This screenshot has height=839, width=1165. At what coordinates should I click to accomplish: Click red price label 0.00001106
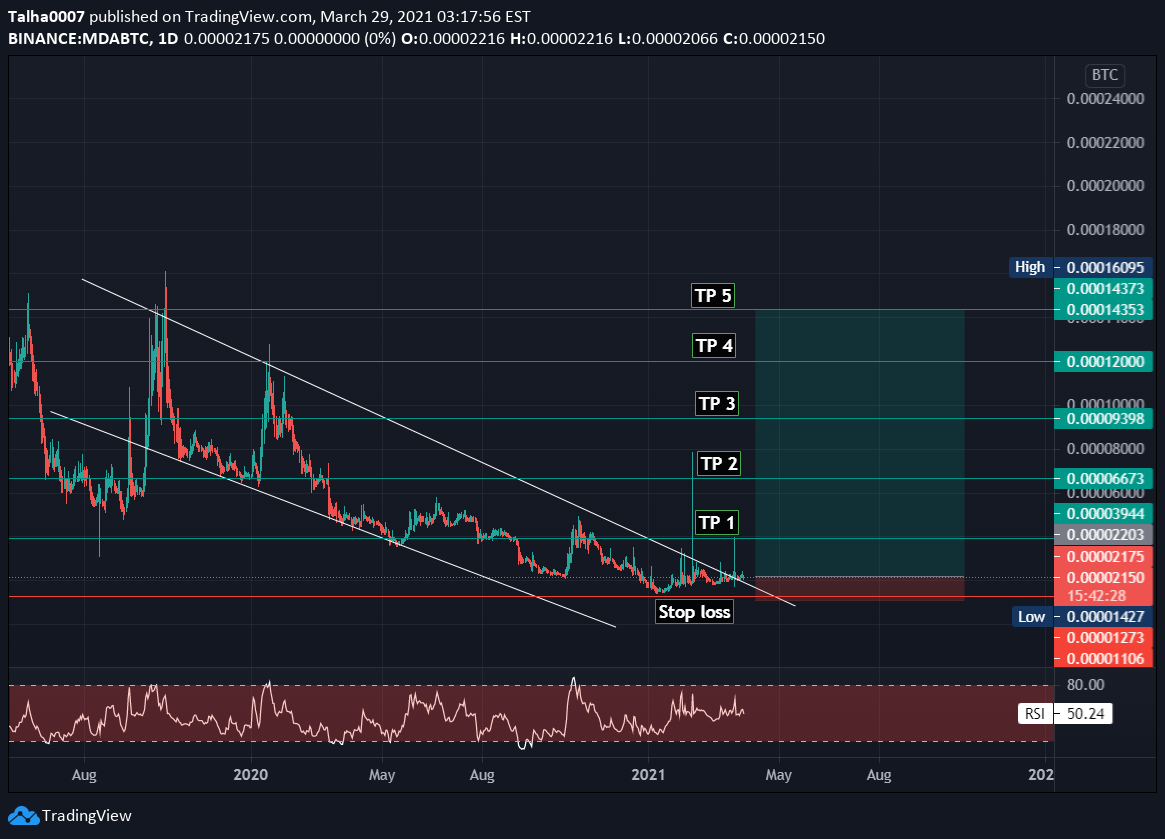pyautogui.click(x=1103, y=658)
